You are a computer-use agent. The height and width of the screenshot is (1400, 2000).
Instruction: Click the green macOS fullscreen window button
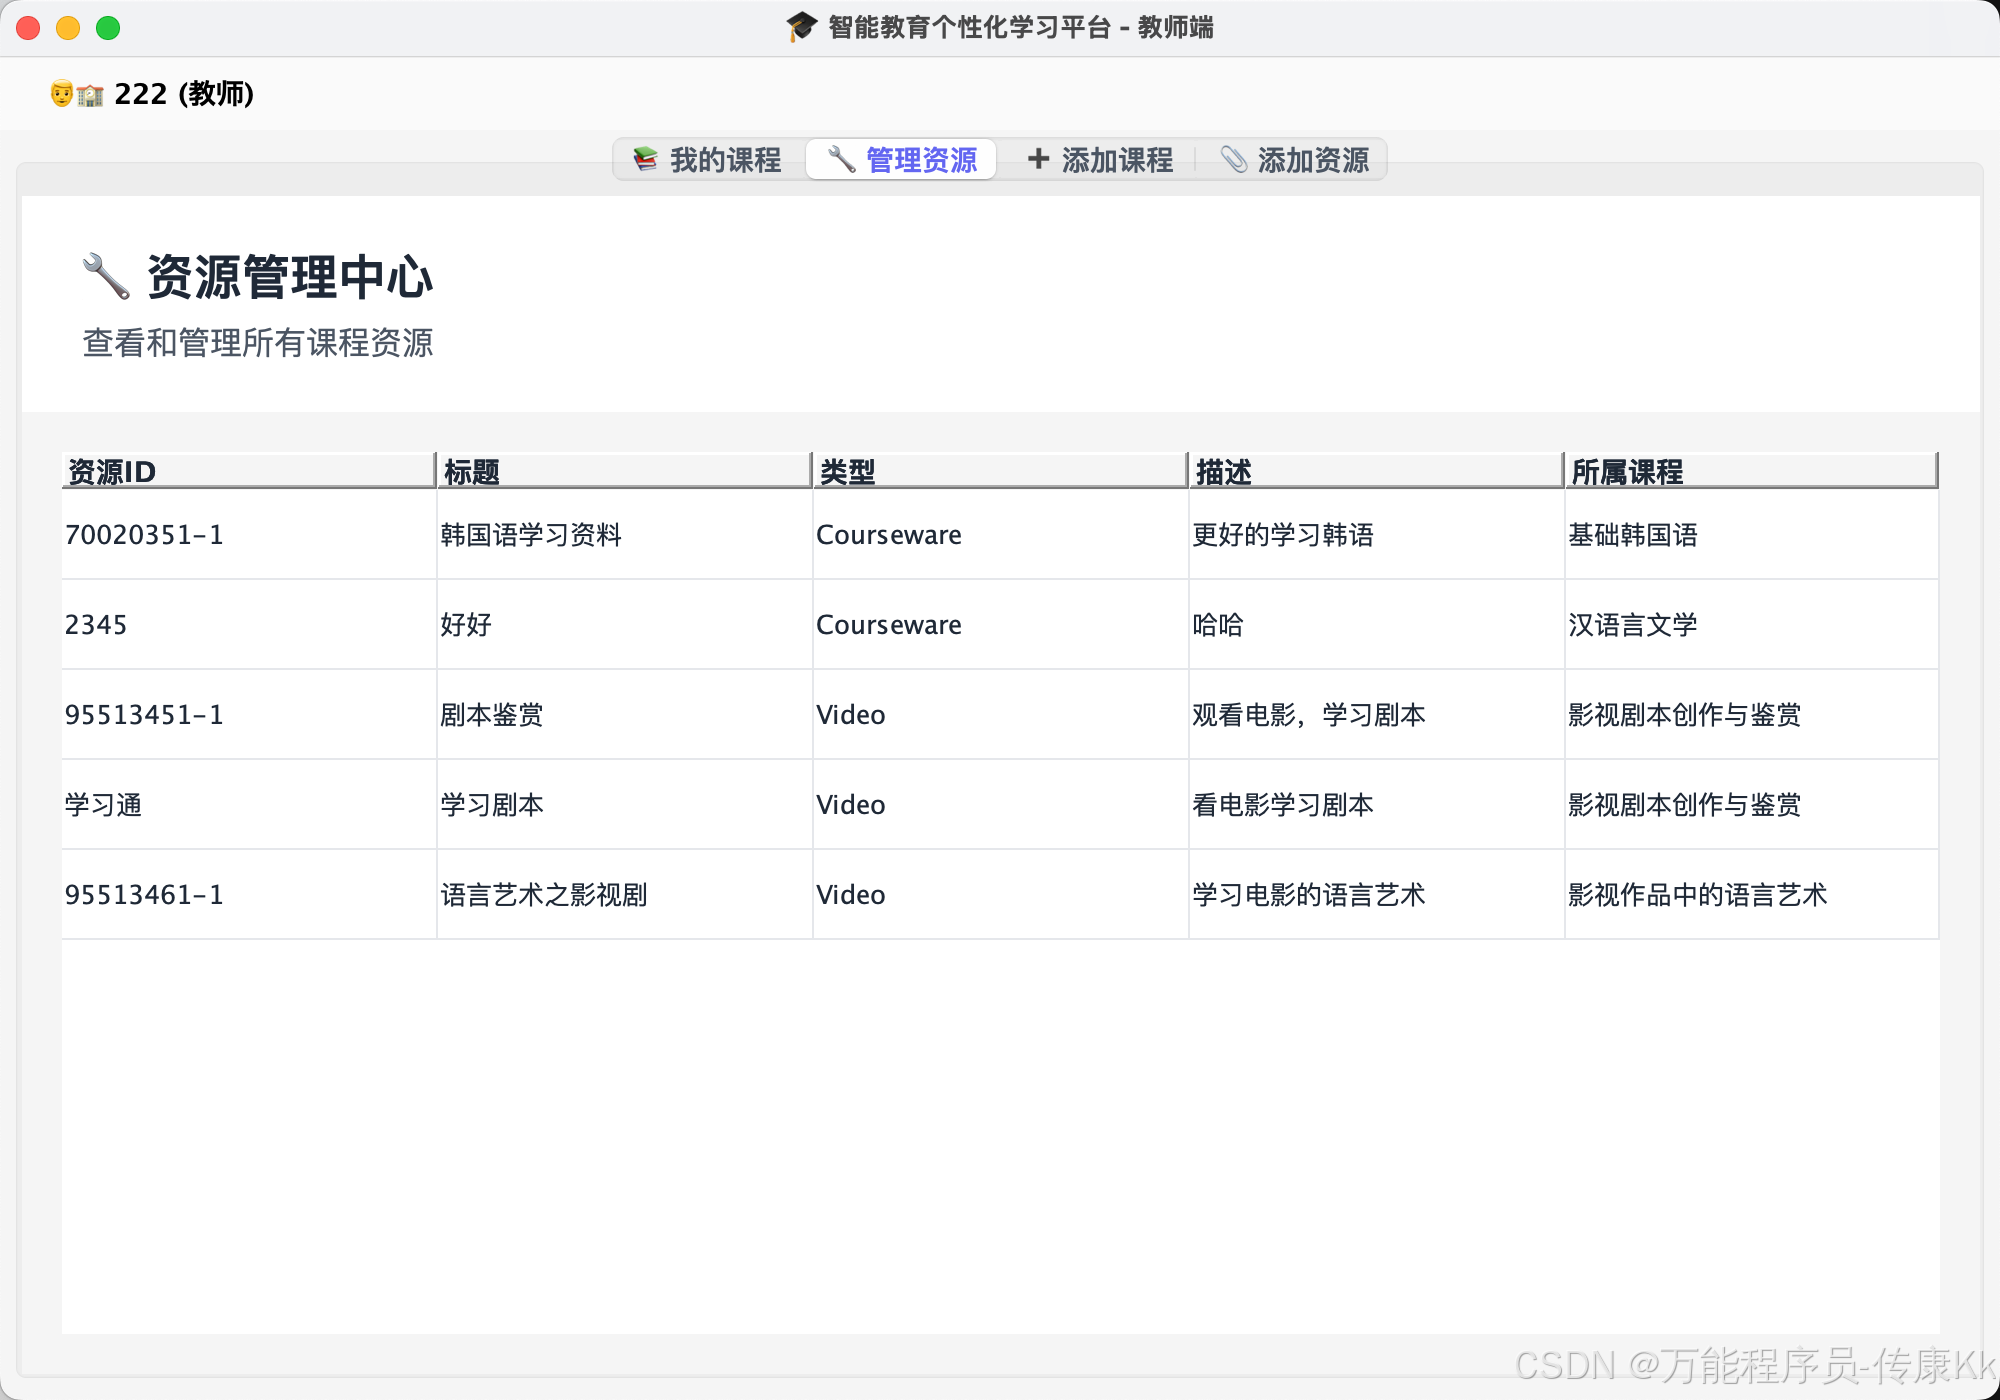pyautogui.click(x=108, y=28)
